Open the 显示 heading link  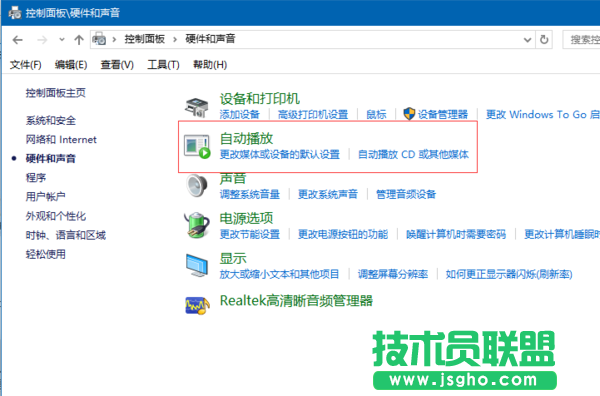(x=233, y=258)
